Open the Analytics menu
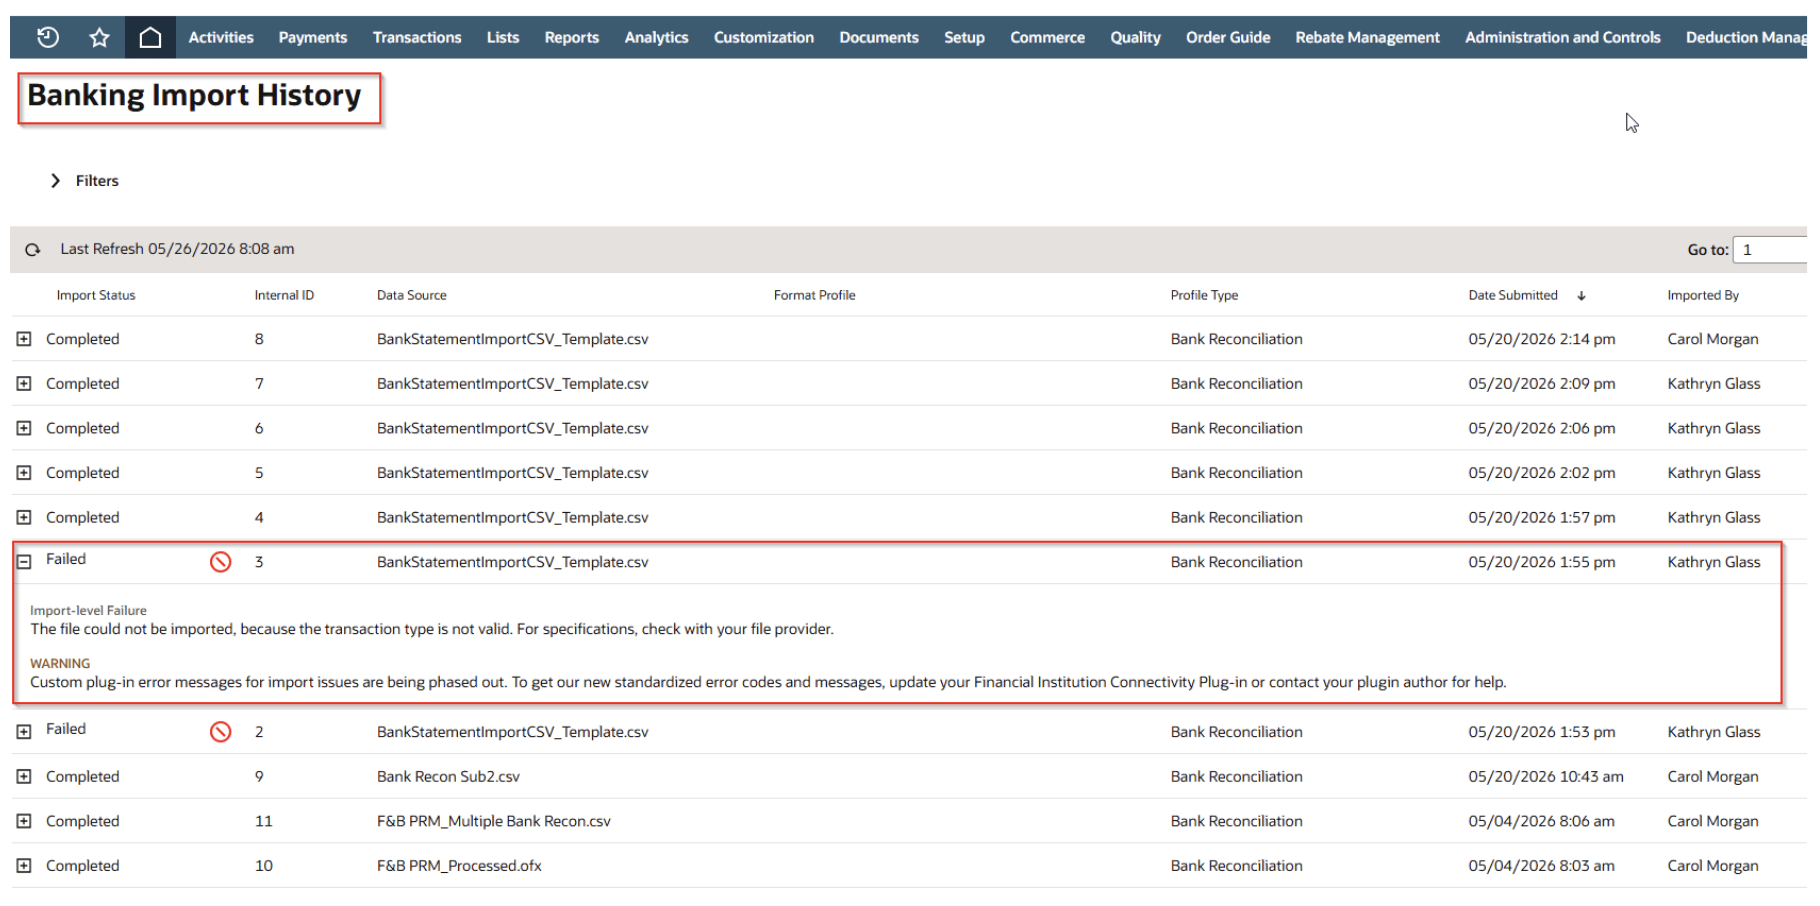Screen dimensions: 1820x906 pyautogui.click(x=656, y=38)
